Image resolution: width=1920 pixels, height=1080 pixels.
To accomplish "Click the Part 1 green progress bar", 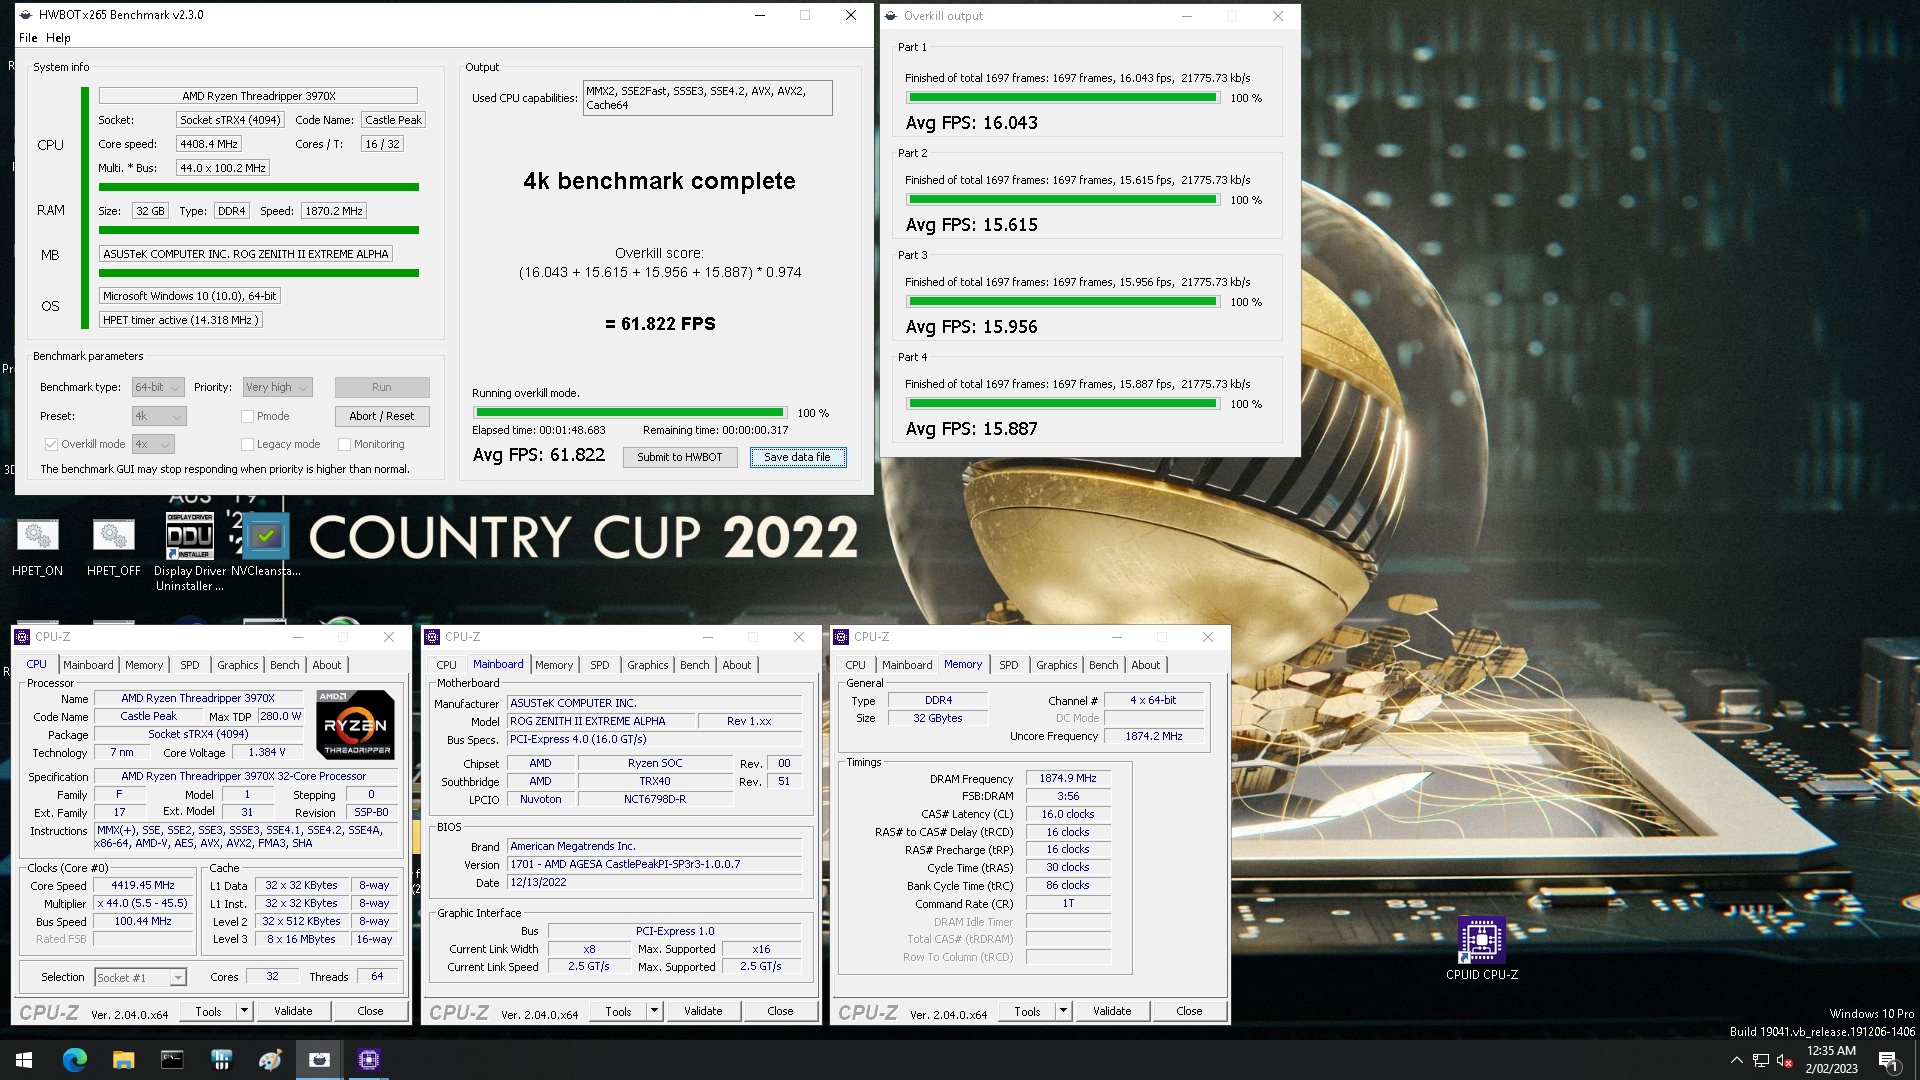I will click(1063, 98).
